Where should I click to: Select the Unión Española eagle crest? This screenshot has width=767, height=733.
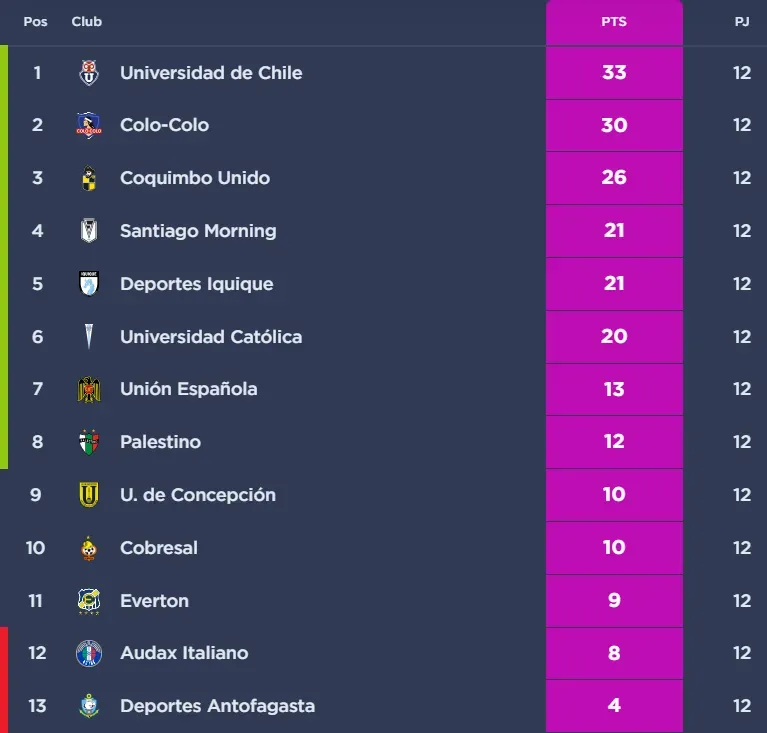pyautogui.click(x=89, y=389)
